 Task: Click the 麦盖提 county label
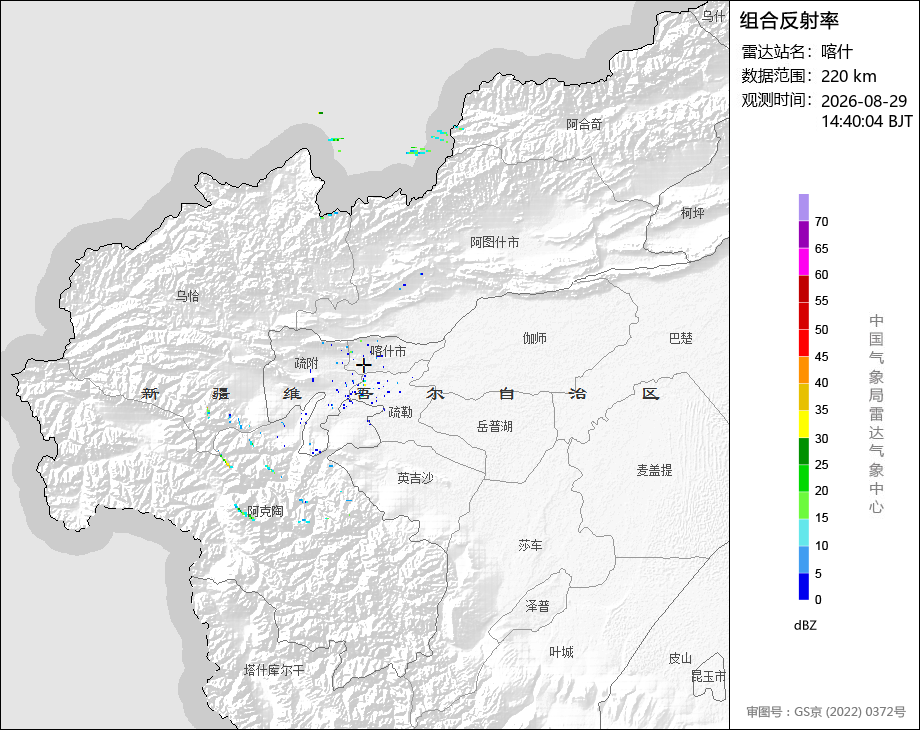click(x=655, y=470)
